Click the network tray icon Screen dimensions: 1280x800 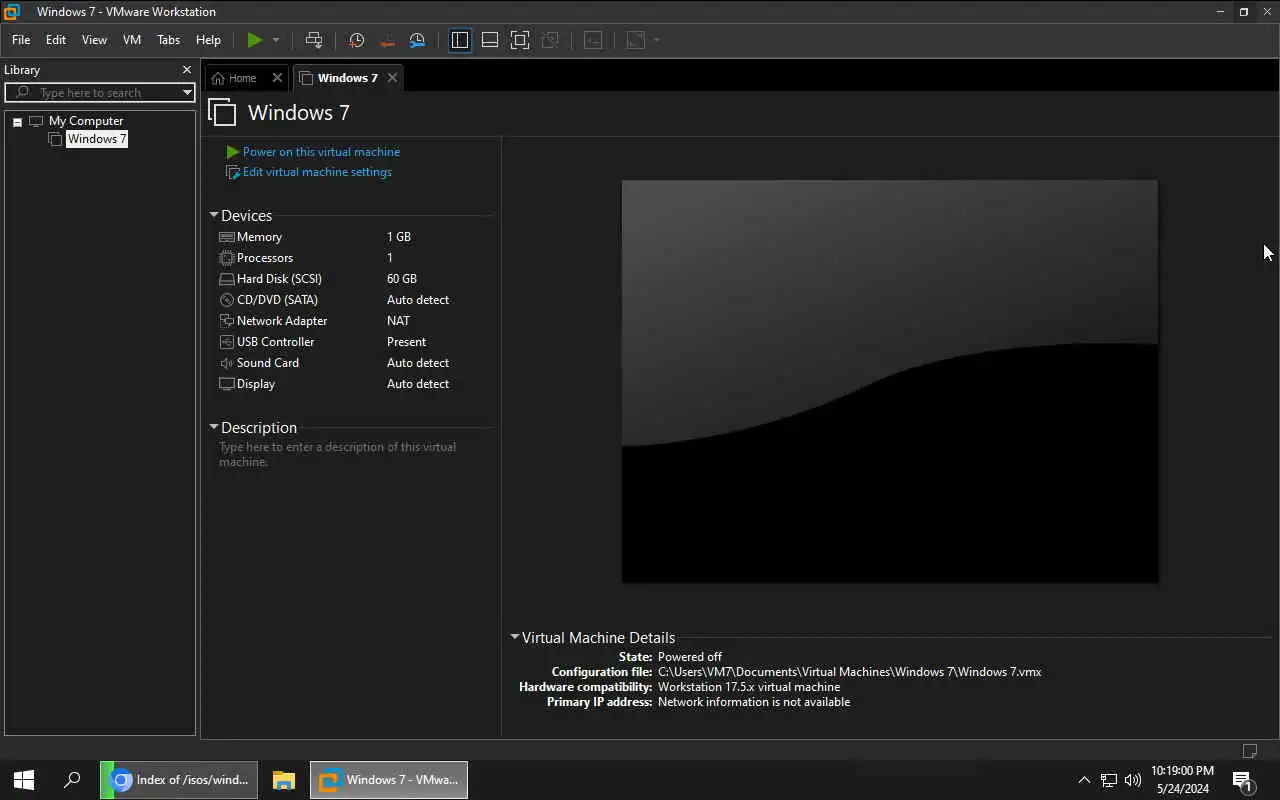[x=1109, y=780]
